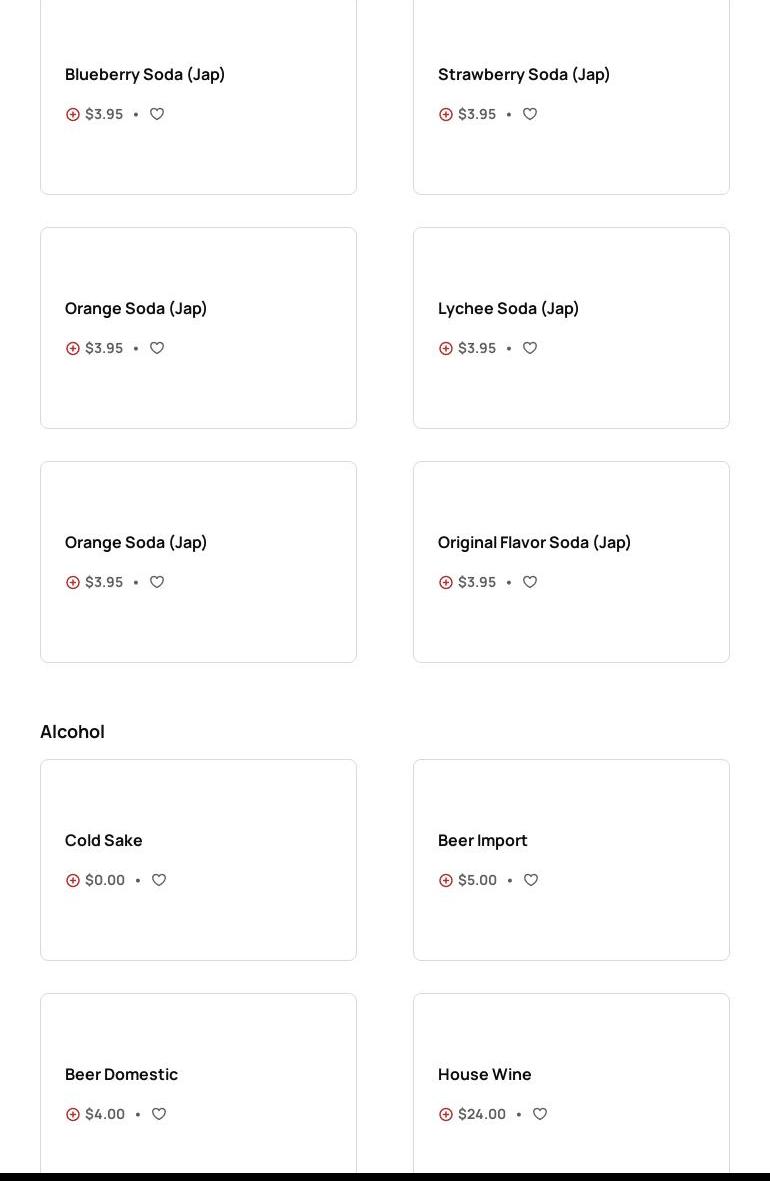Add House Wine using plus icon
Screen dimensions: 770x1181
pyautogui.click(x=446, y=1114)
